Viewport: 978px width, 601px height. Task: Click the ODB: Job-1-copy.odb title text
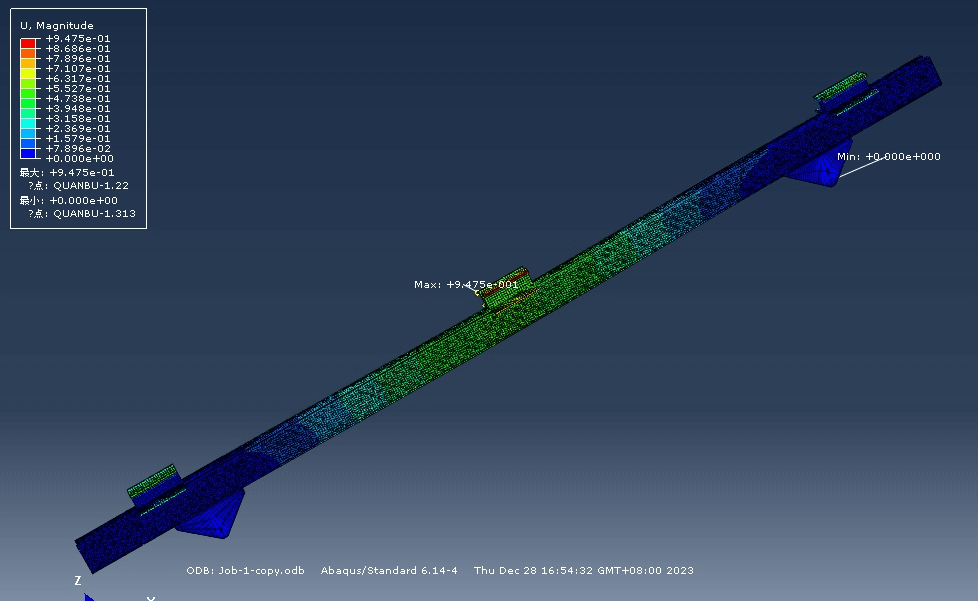click(x=245, y=571)
